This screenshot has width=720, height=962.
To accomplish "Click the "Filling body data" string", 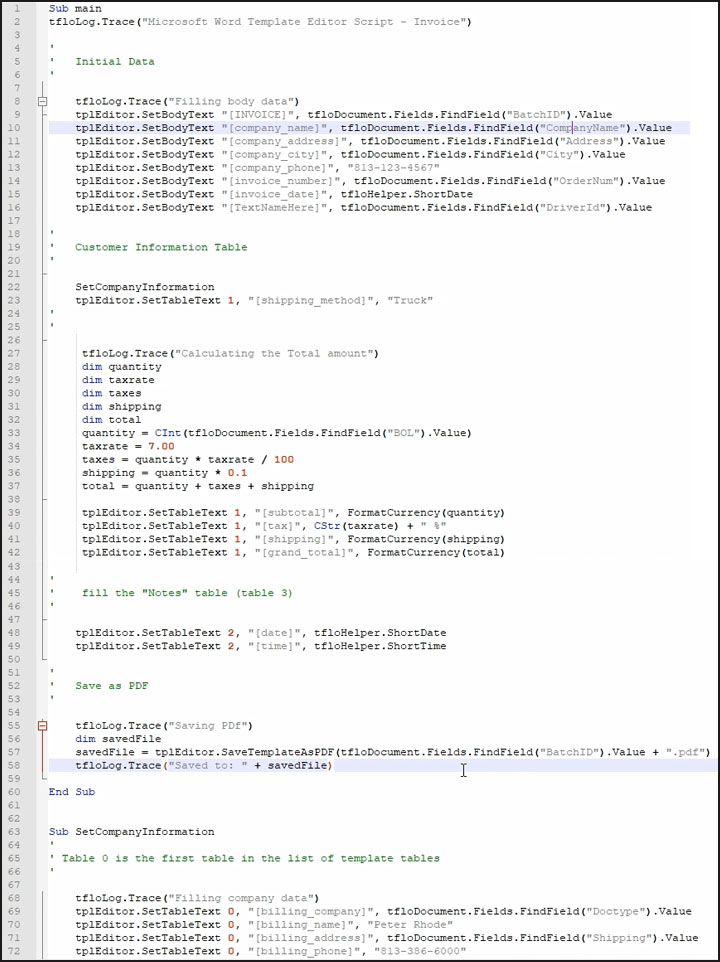I will [234, 101].
